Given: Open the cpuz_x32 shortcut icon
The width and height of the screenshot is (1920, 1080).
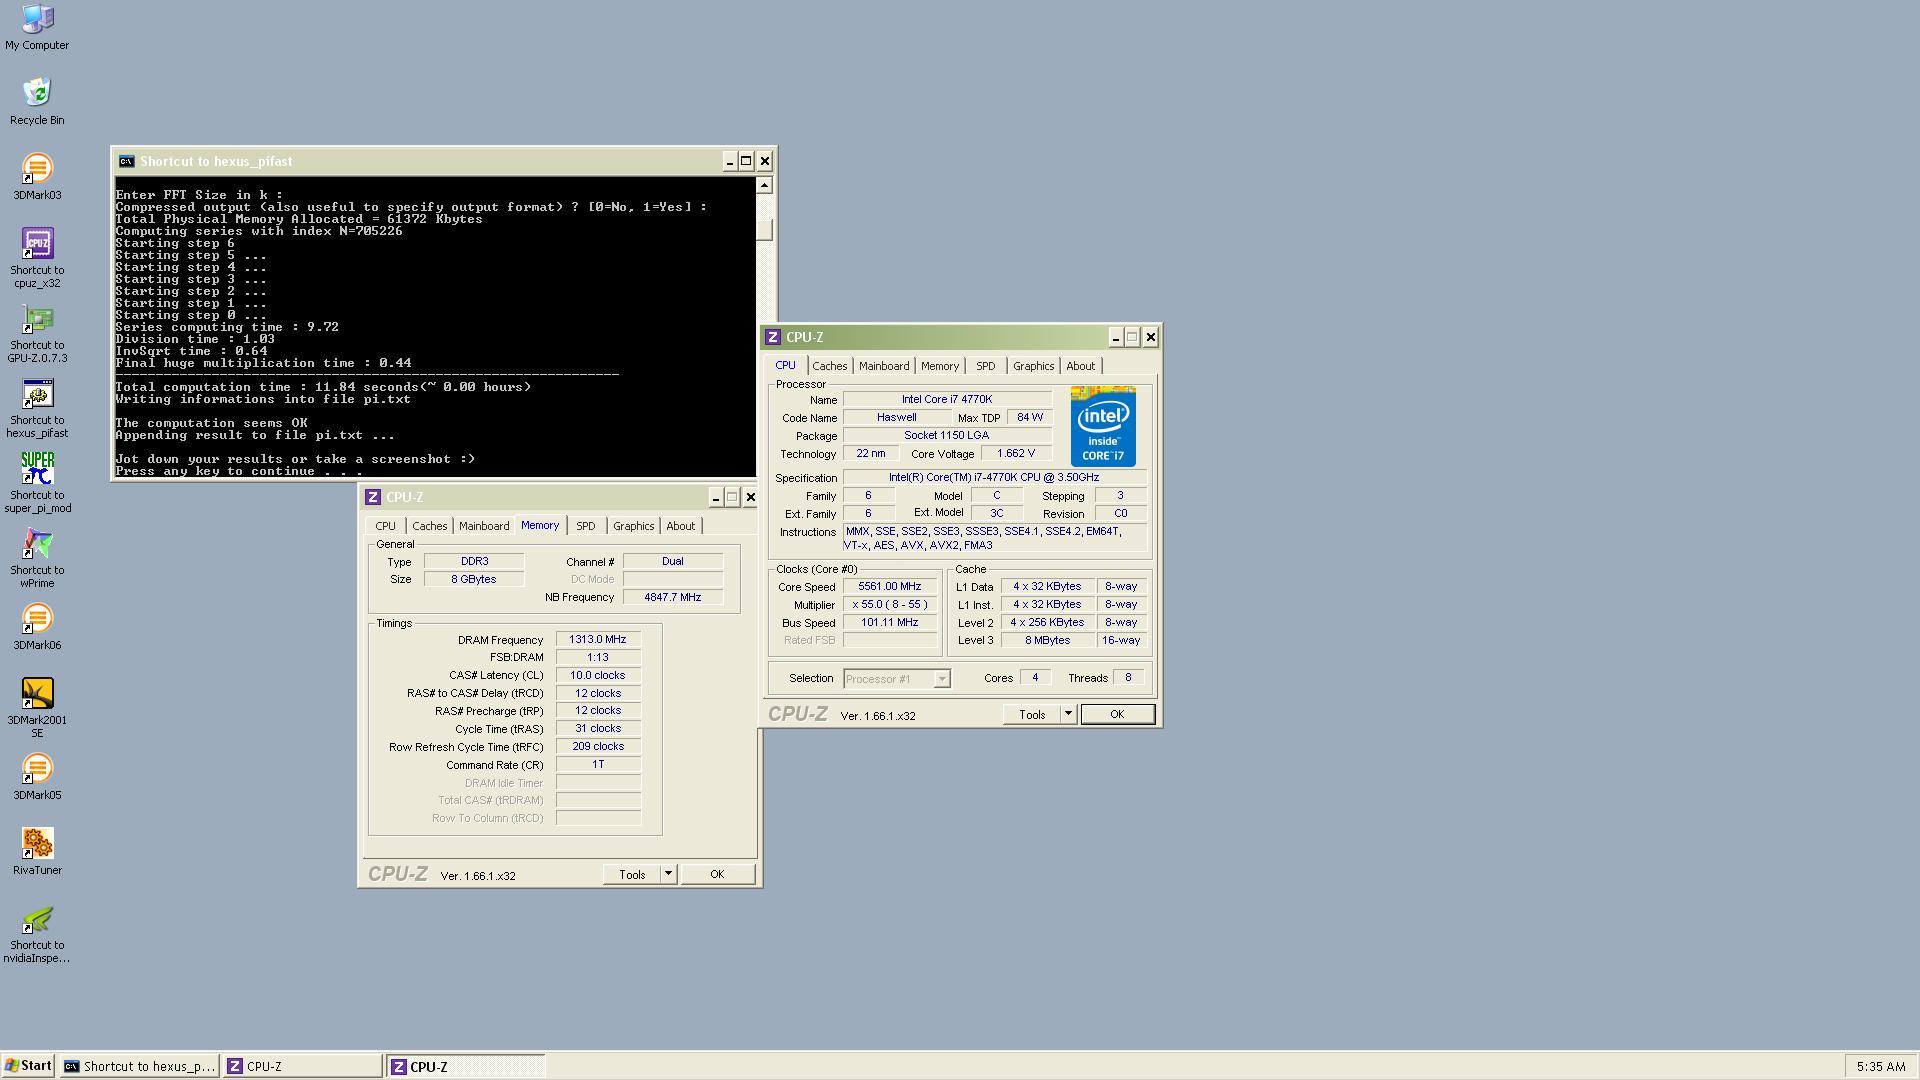Looking at the screenshot, I should coord(37,245).
